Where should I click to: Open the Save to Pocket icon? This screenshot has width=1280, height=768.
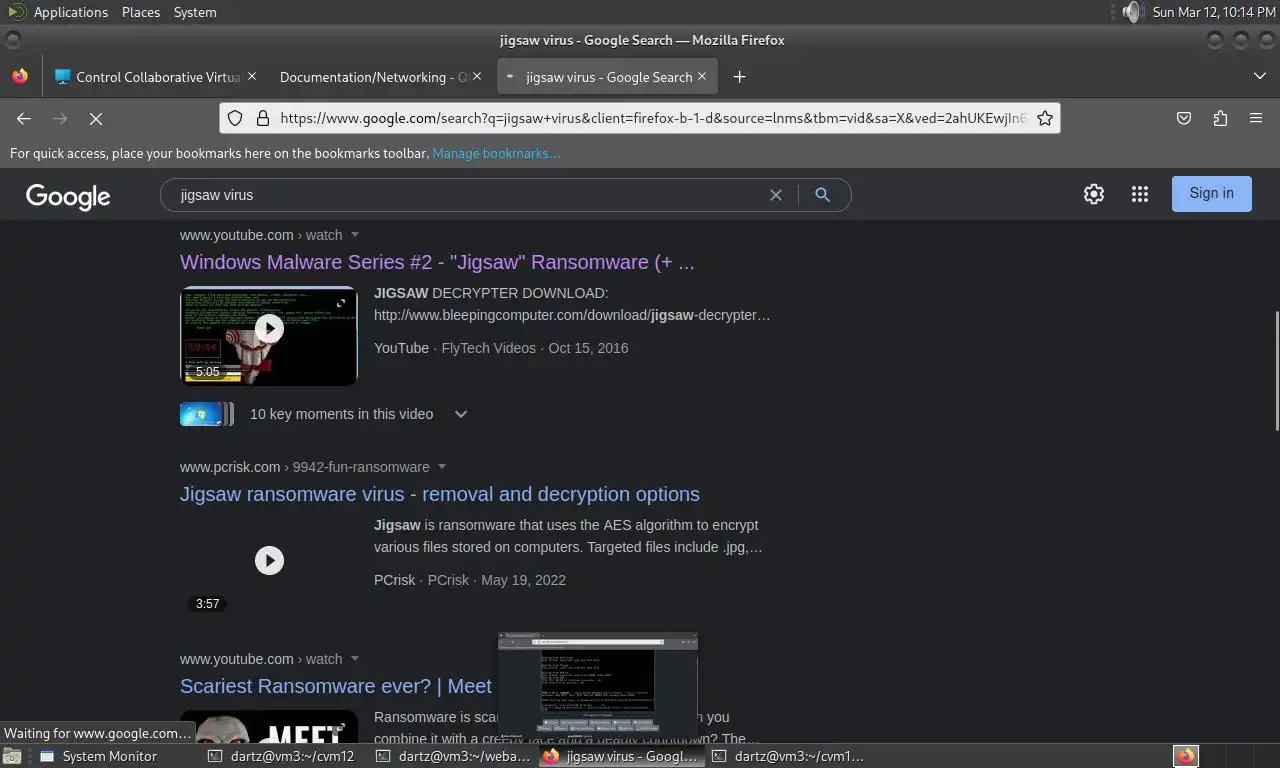1184,118
